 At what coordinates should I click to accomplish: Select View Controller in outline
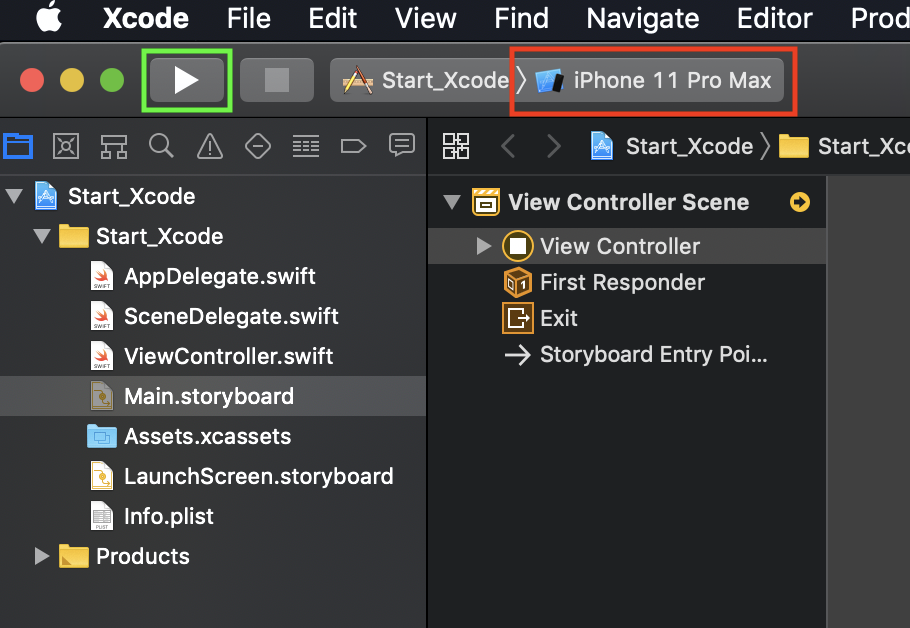(627, 246)
